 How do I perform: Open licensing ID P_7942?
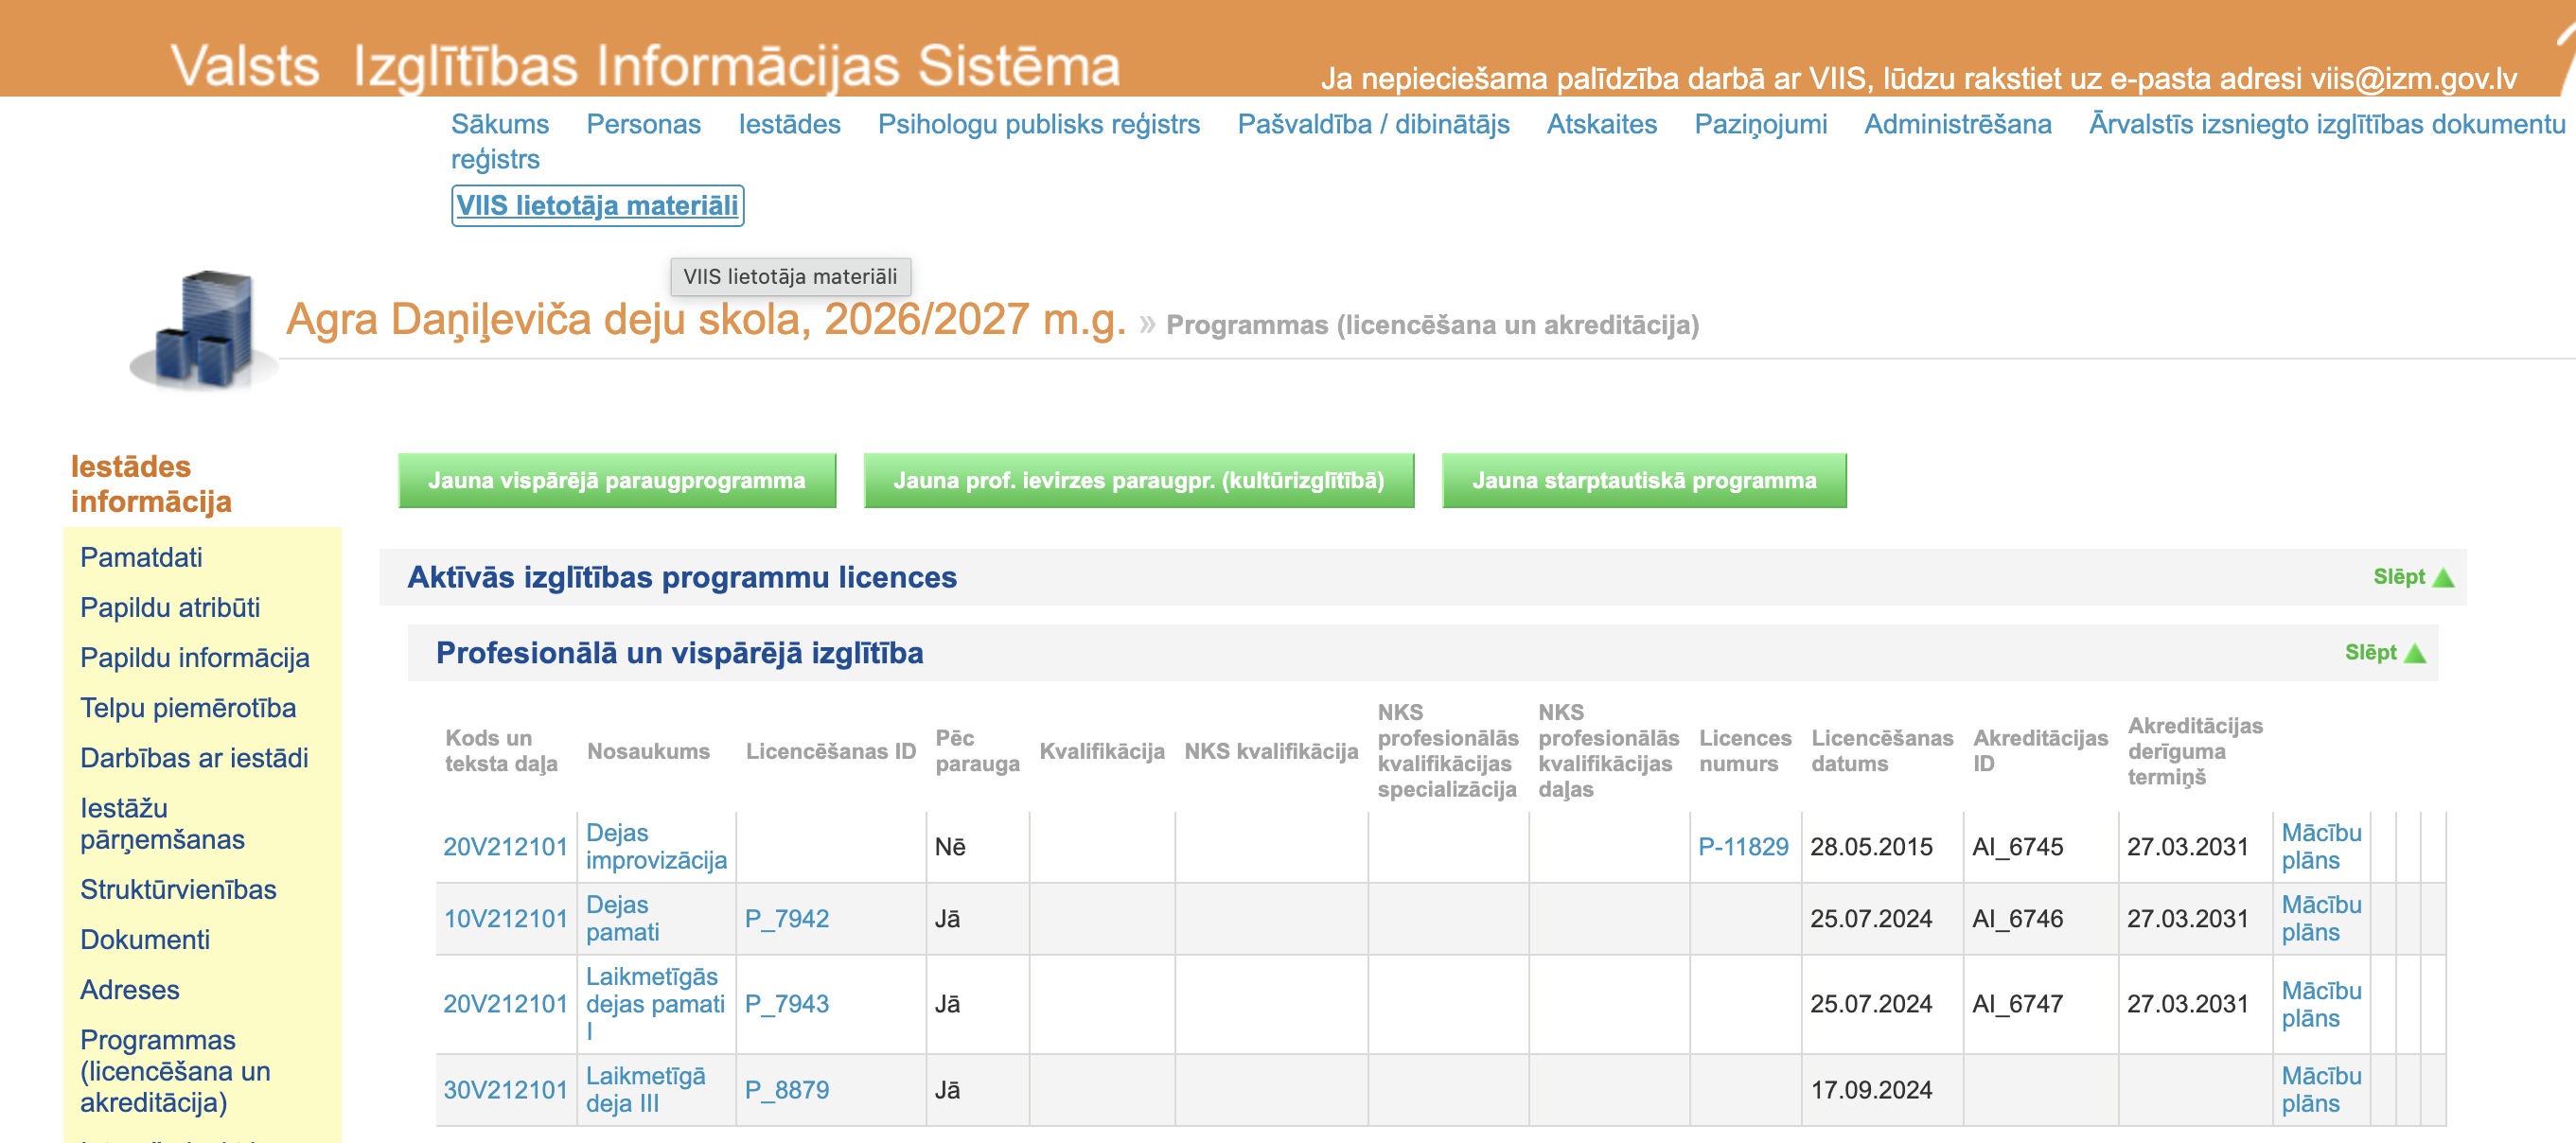pyautogui.click(x=786, y=918)
